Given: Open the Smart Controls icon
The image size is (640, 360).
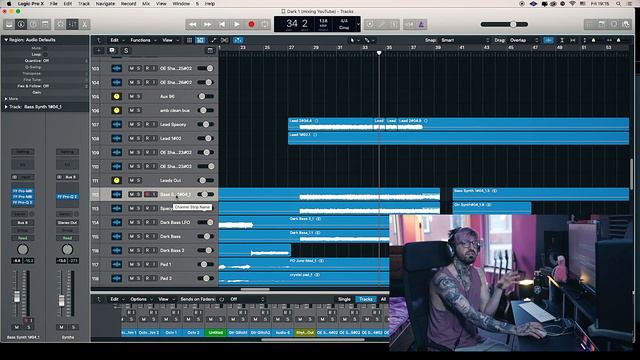Looking at the screenshot, I should [60, 24].
